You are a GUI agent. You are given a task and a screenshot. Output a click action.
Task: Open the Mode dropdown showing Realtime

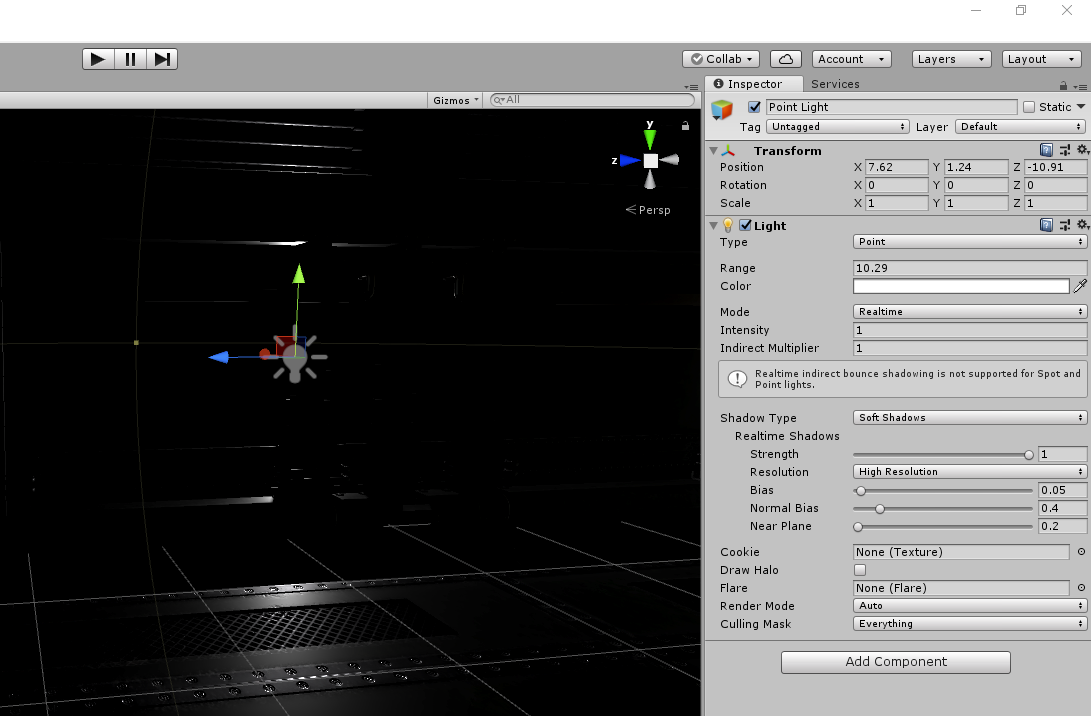[970, 312]
